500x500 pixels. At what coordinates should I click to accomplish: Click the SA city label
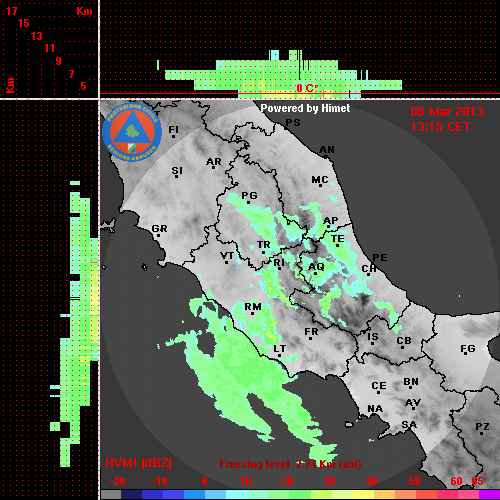tap(409, 425)
